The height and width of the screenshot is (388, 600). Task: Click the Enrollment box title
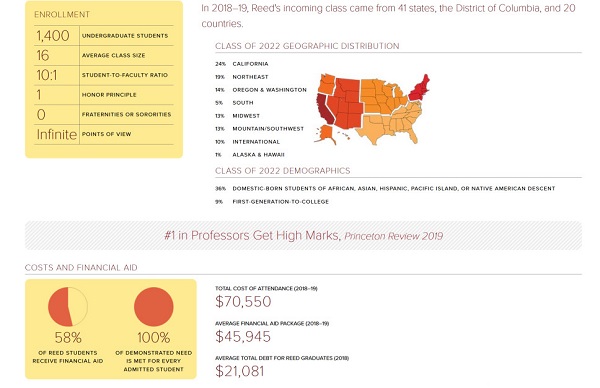62,15
